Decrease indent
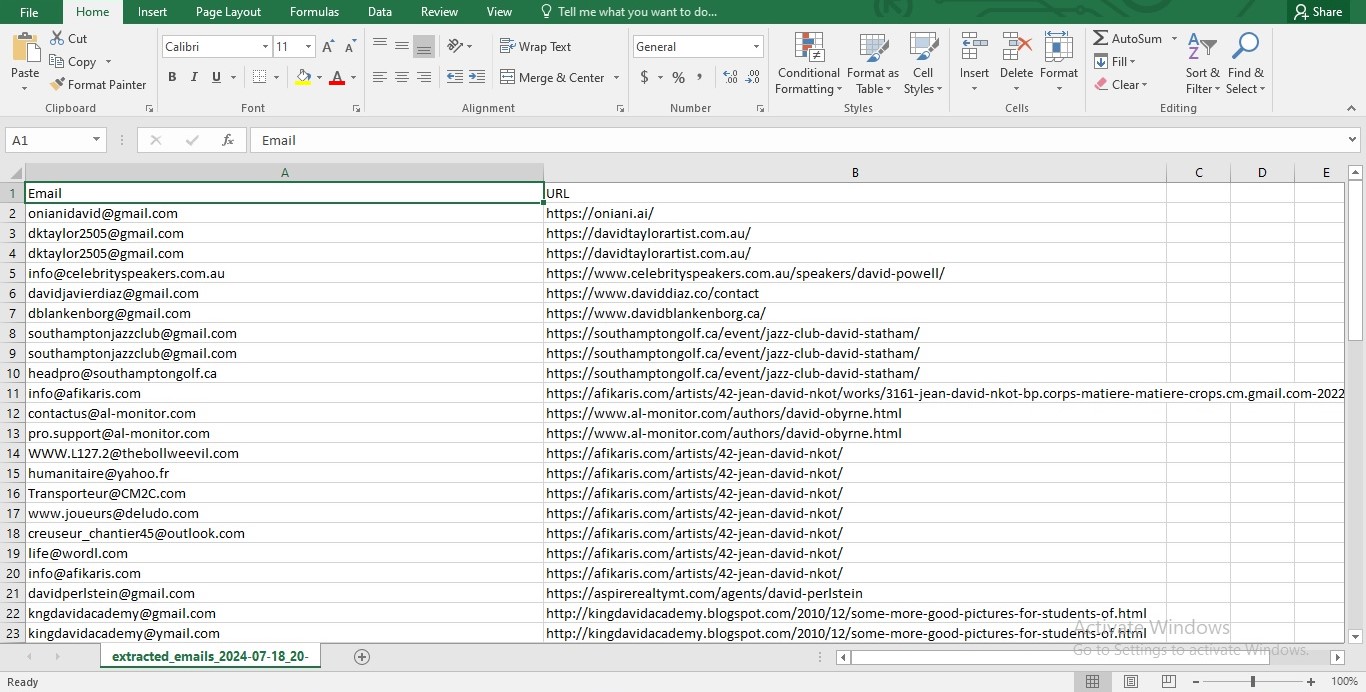This screenshot has height=692, width=1366. point(454,77)
